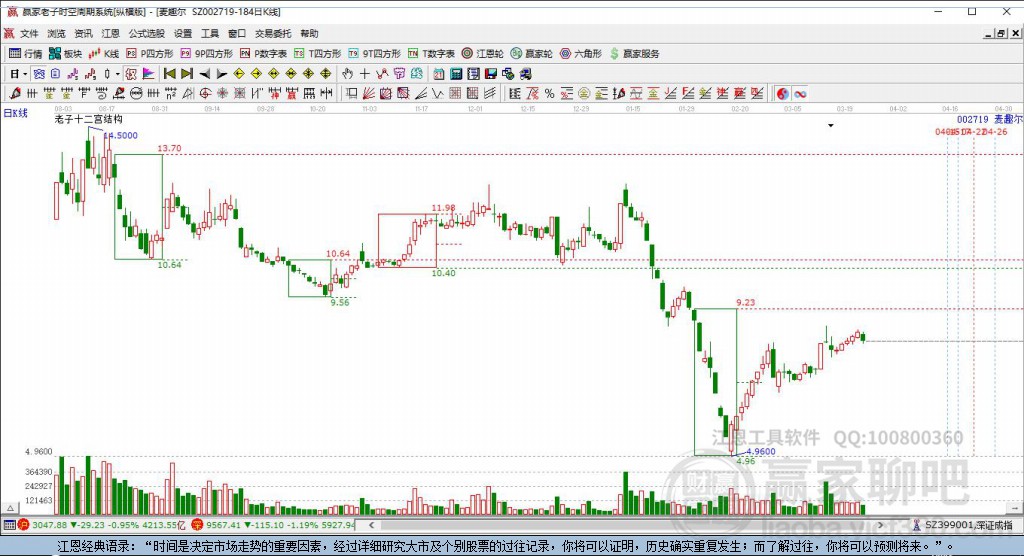Open the 赢家轮 wheel tool
The image size is (1024, 556).
(532, 54)
